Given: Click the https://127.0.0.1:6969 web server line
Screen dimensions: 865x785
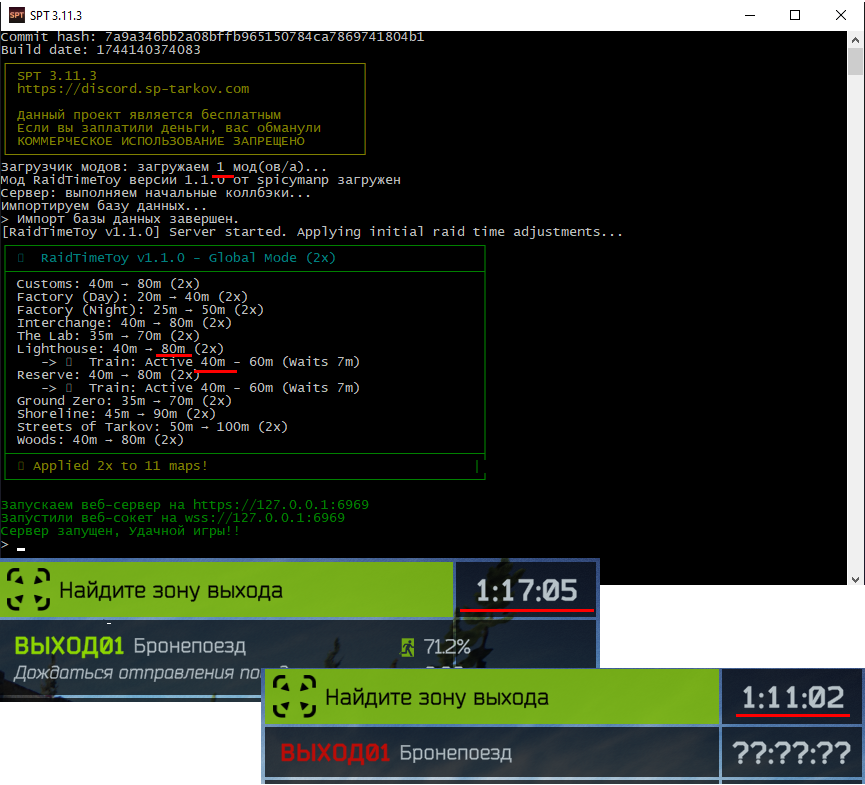Looking at the screenshot, I should [x=185, y=505].
